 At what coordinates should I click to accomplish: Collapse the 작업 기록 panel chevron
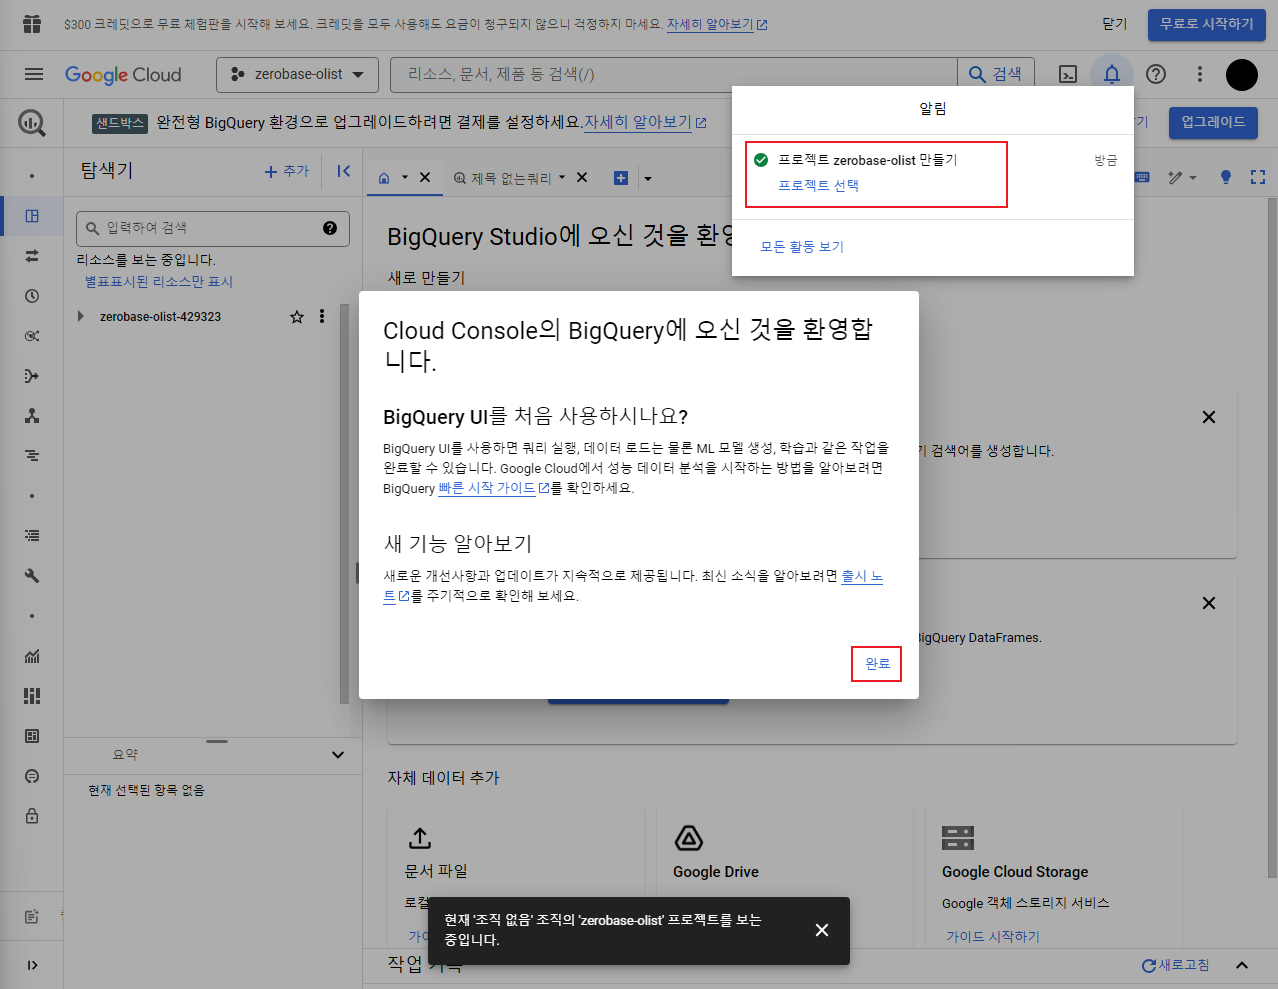coord(1242,965)
